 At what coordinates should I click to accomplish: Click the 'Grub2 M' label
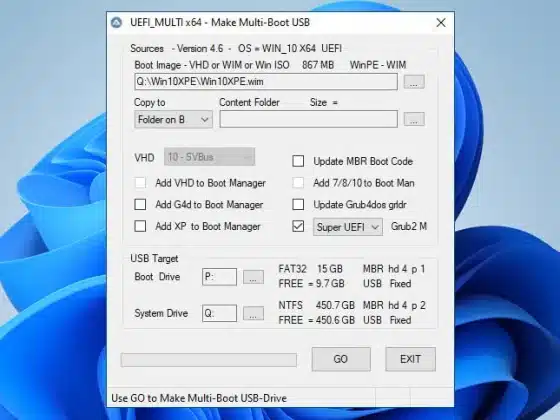pyautogui.click(x=409, y=226)
